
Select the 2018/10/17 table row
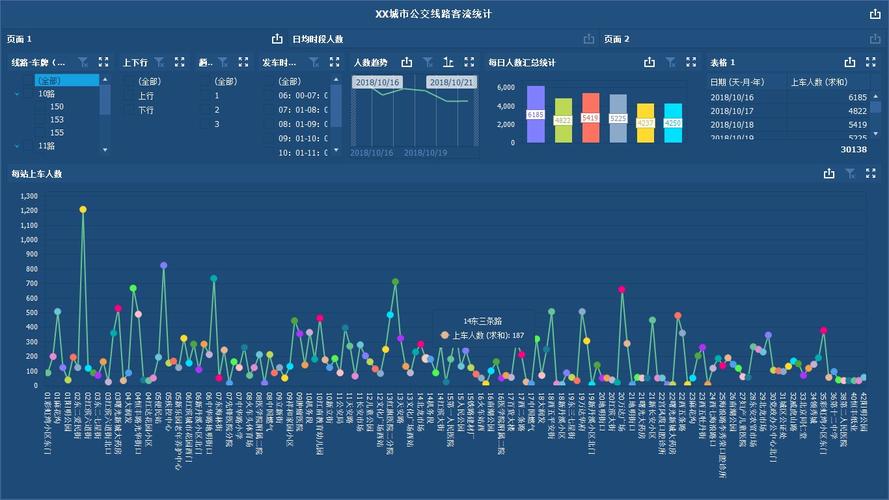point(789,111)
